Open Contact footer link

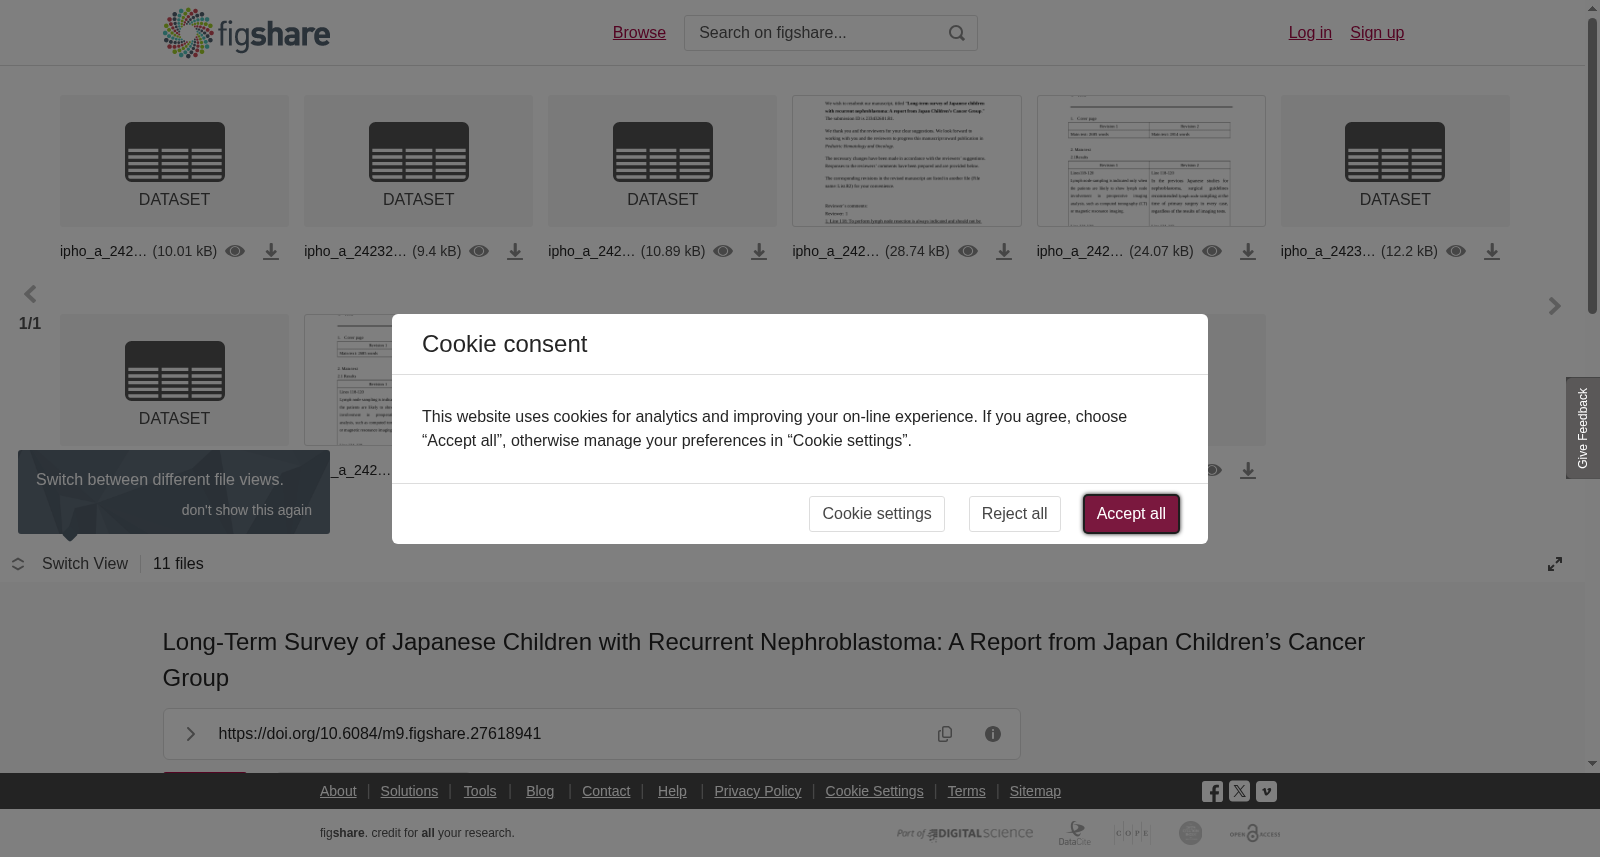(x=606, y=791)
